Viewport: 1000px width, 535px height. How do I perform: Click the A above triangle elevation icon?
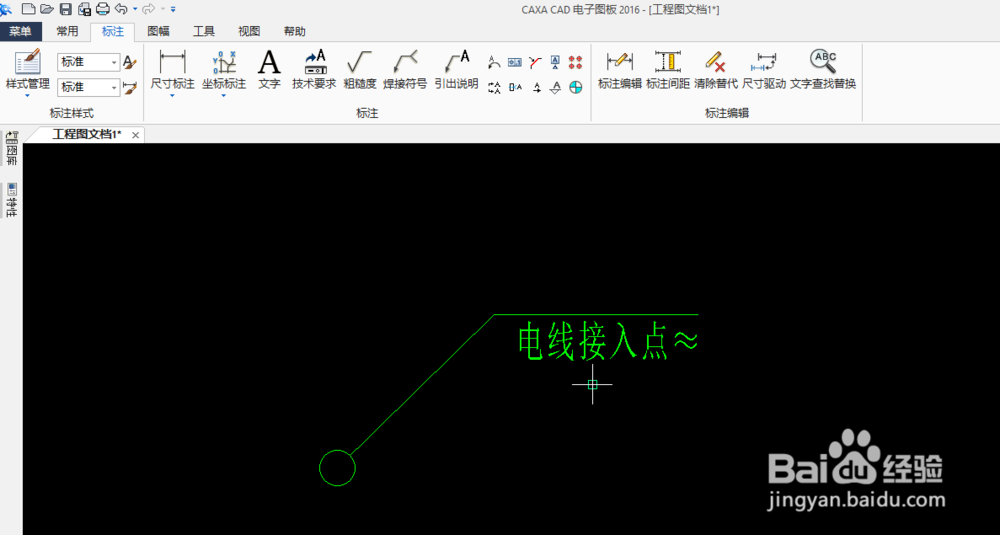[x=555, y=87]
